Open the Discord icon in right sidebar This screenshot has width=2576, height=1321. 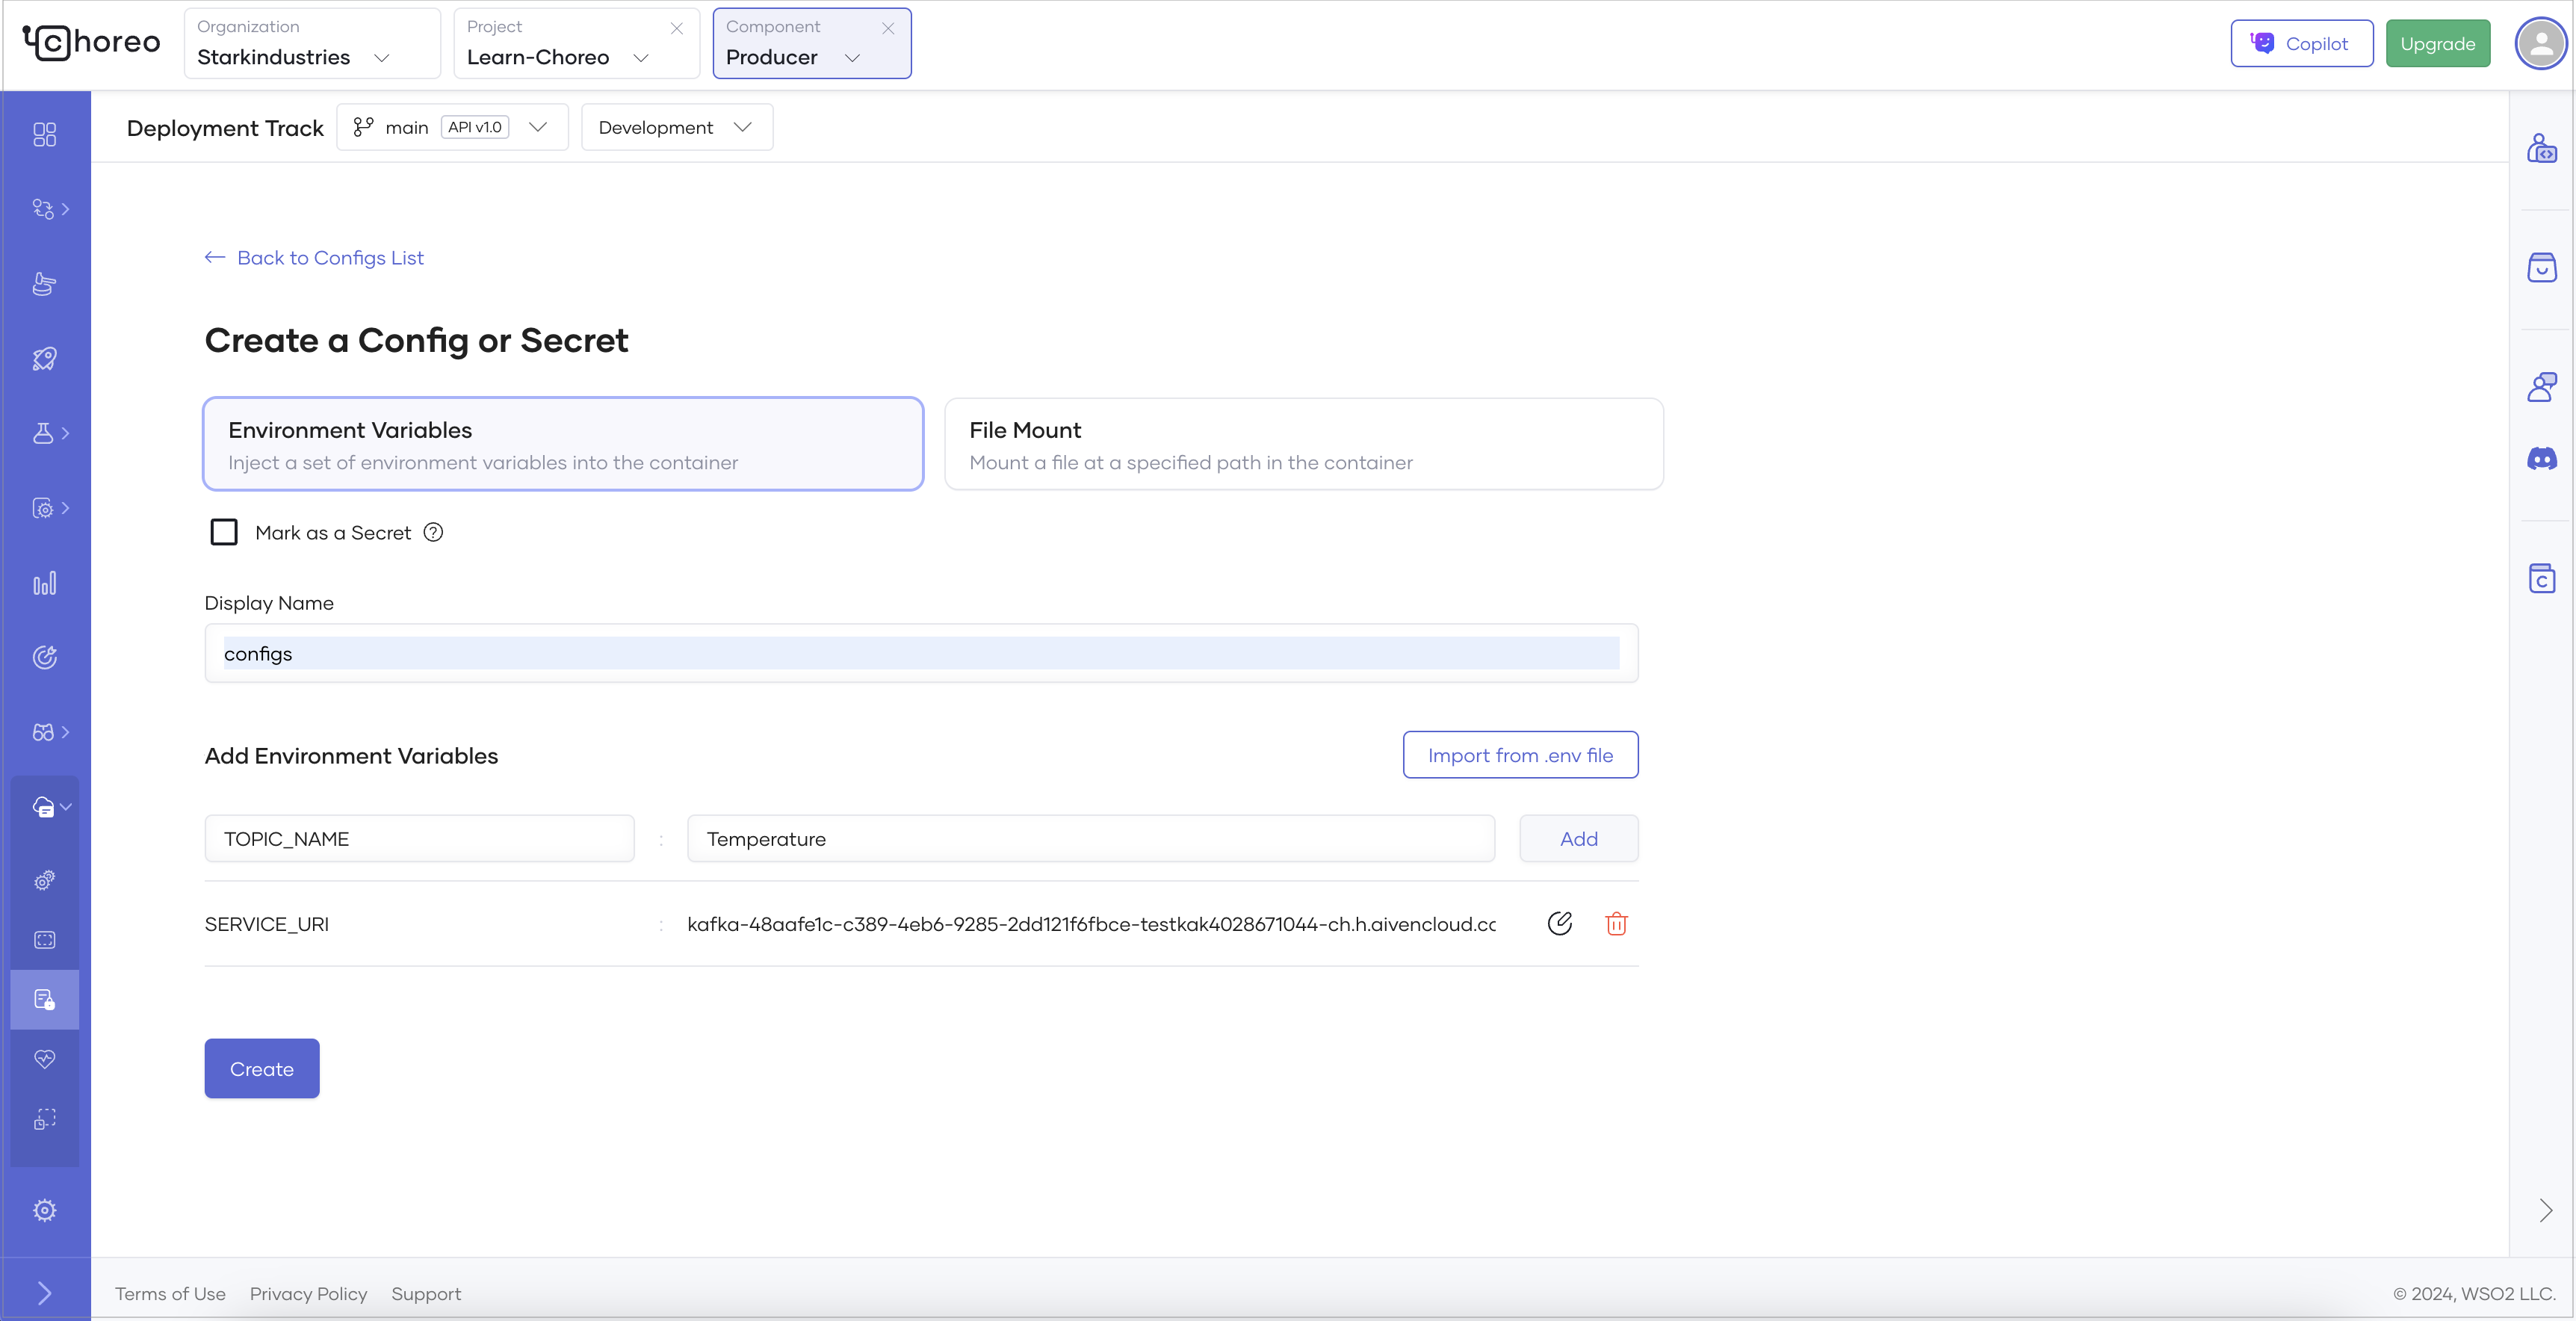click(x=2541, y=459)
